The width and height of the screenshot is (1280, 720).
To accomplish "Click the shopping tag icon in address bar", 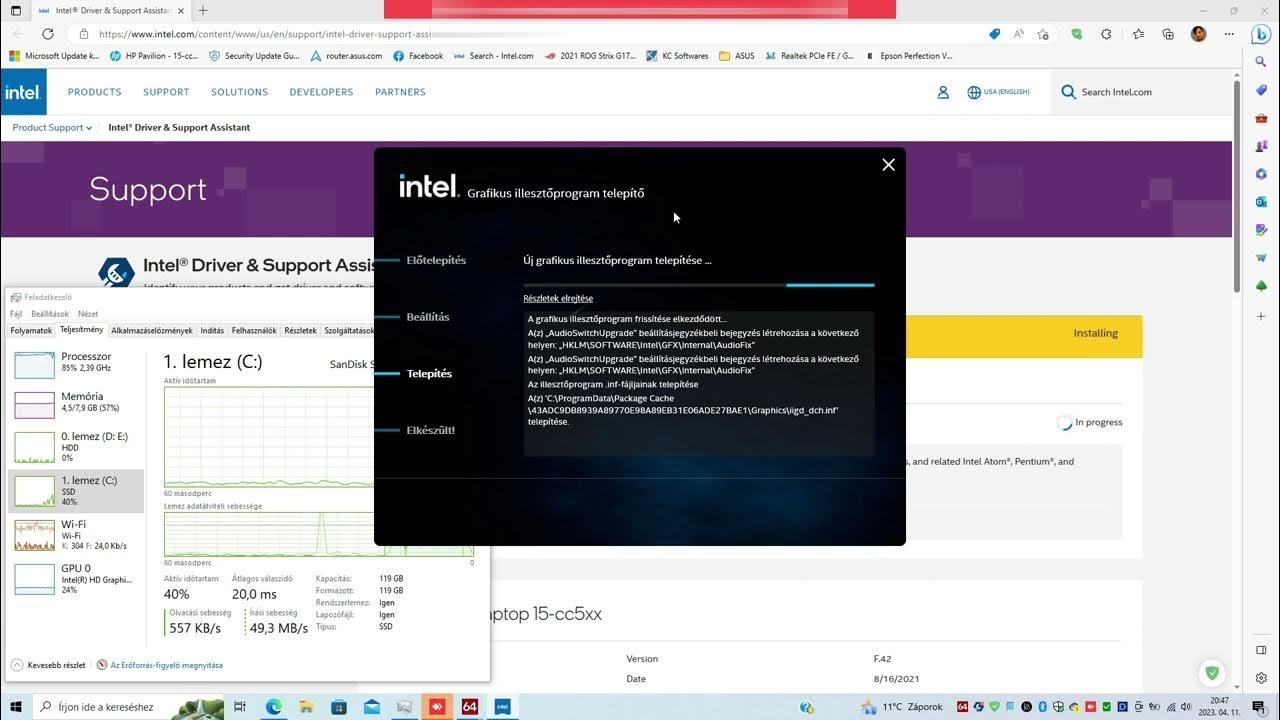I will tap(994, 33).
